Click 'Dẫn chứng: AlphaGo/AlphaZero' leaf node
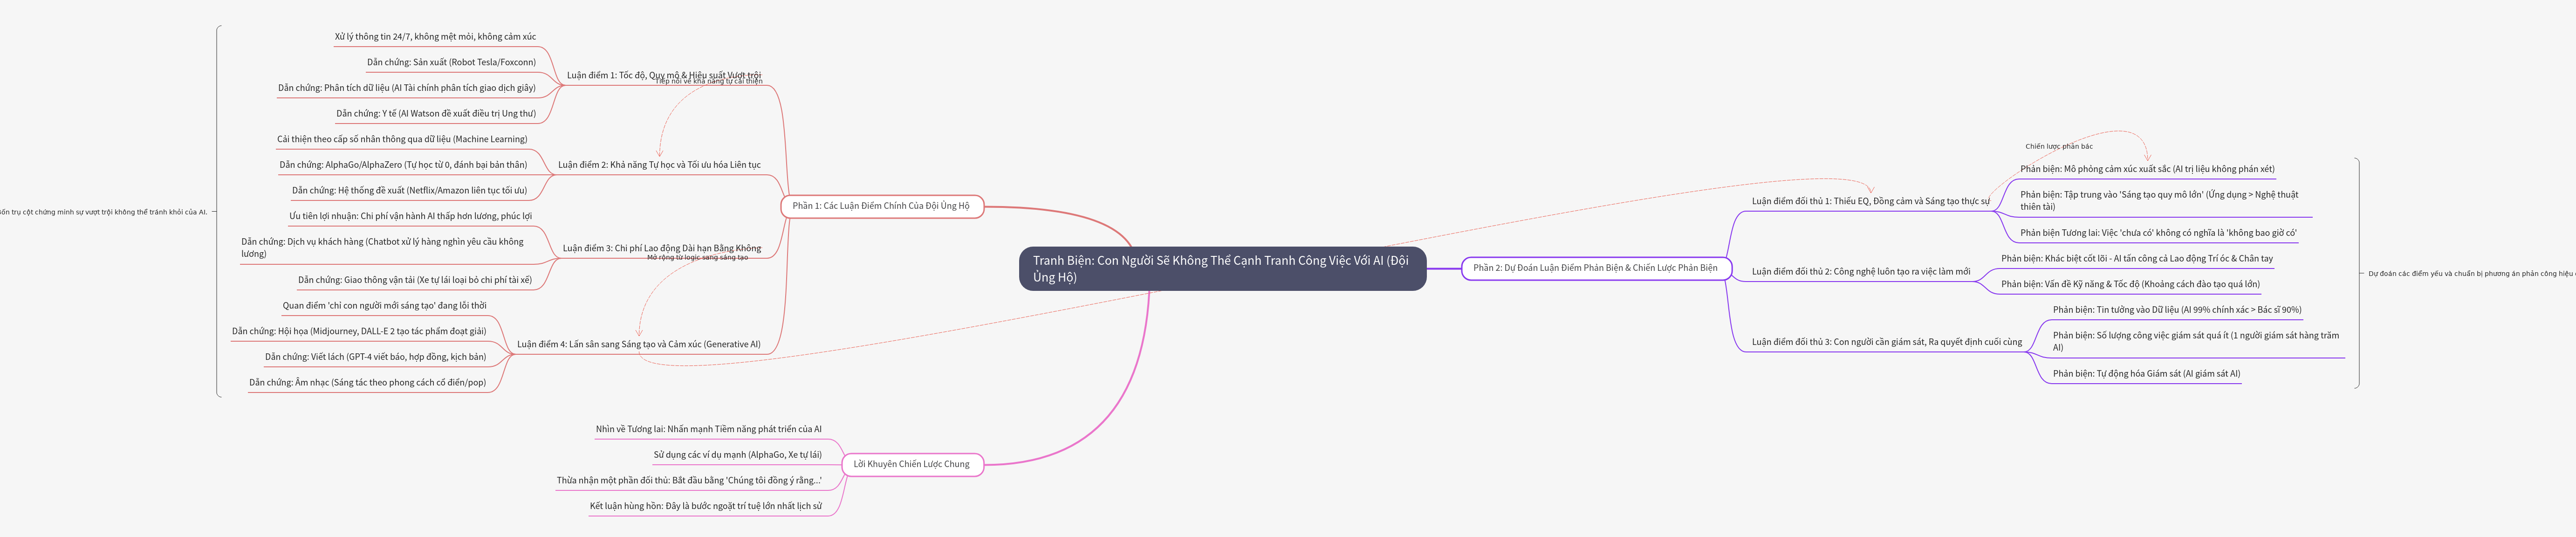The image size is (2576, 537). (403, 165)
